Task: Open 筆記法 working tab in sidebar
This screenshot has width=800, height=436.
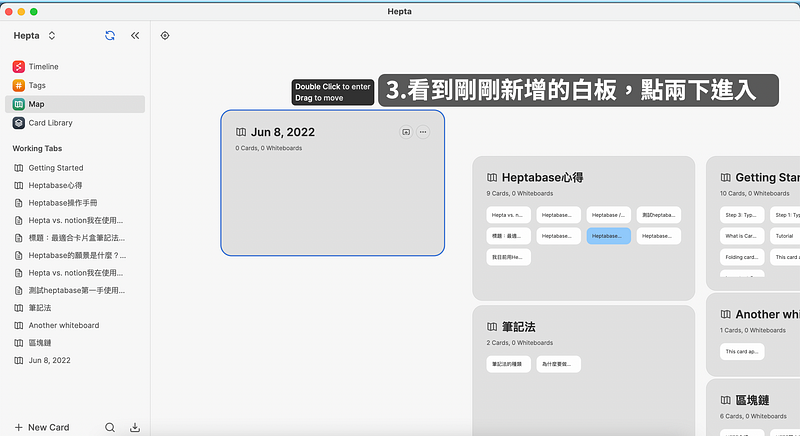Action: [75, 307]
